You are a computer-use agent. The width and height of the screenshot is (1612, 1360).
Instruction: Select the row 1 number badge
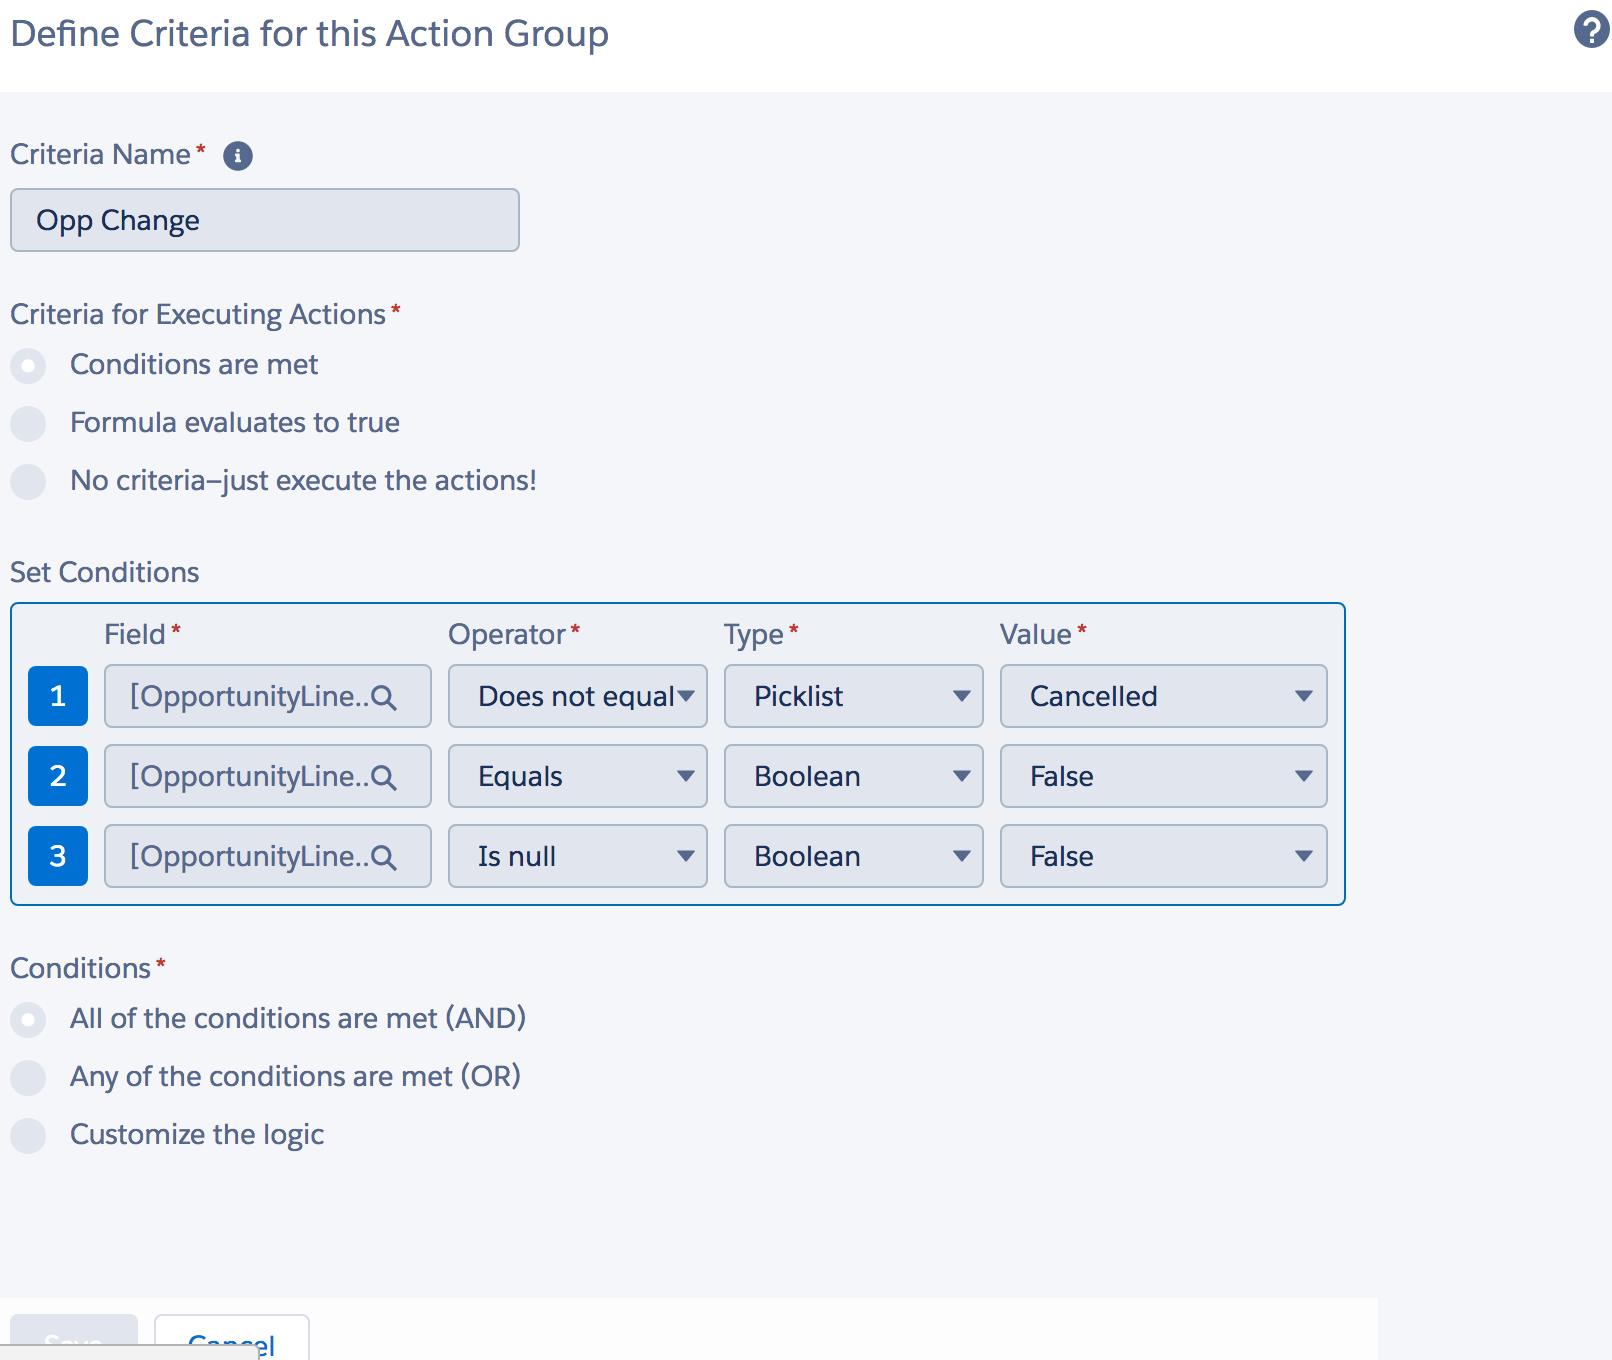click(58, 696)
